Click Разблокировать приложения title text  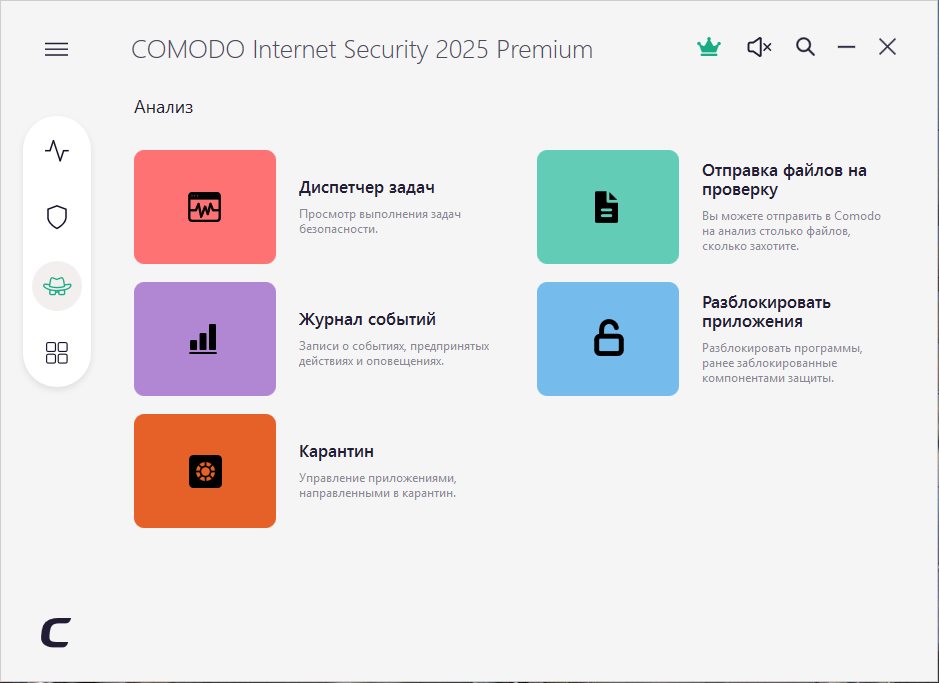coord(766,312)
